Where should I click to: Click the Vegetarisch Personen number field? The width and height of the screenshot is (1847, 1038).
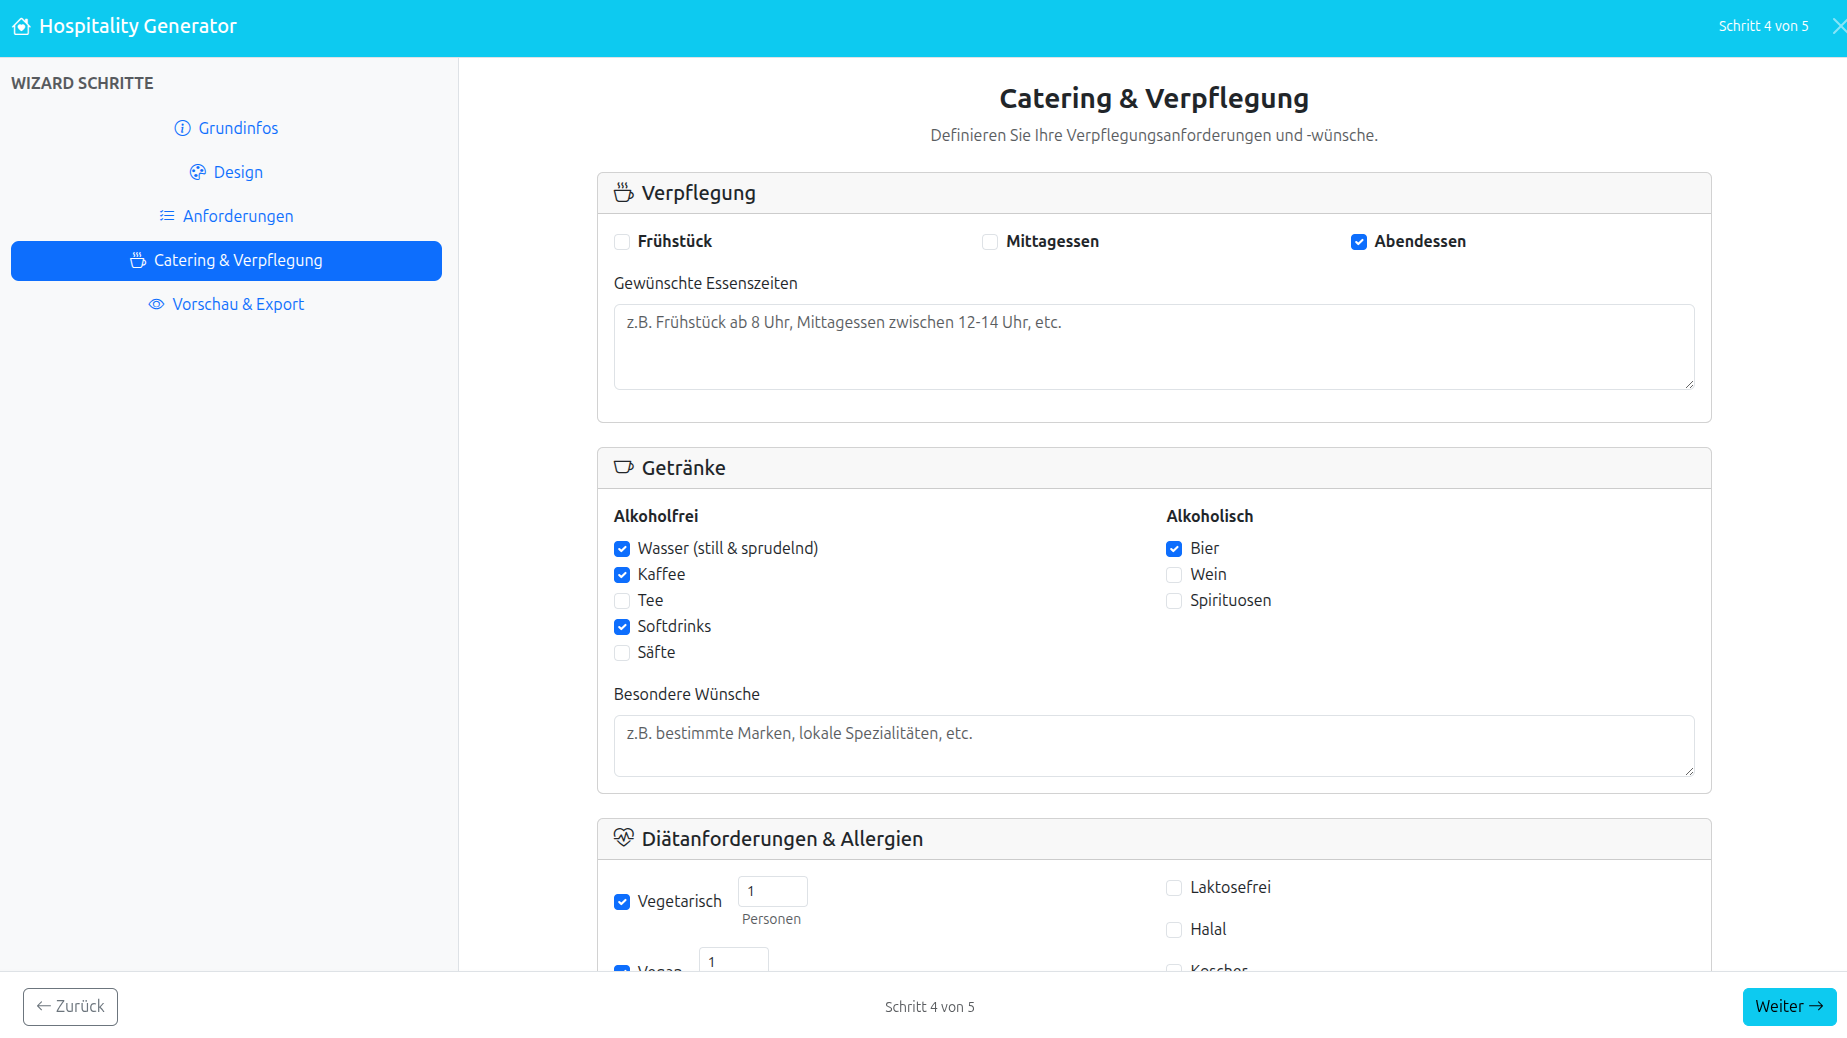[772, 891]
